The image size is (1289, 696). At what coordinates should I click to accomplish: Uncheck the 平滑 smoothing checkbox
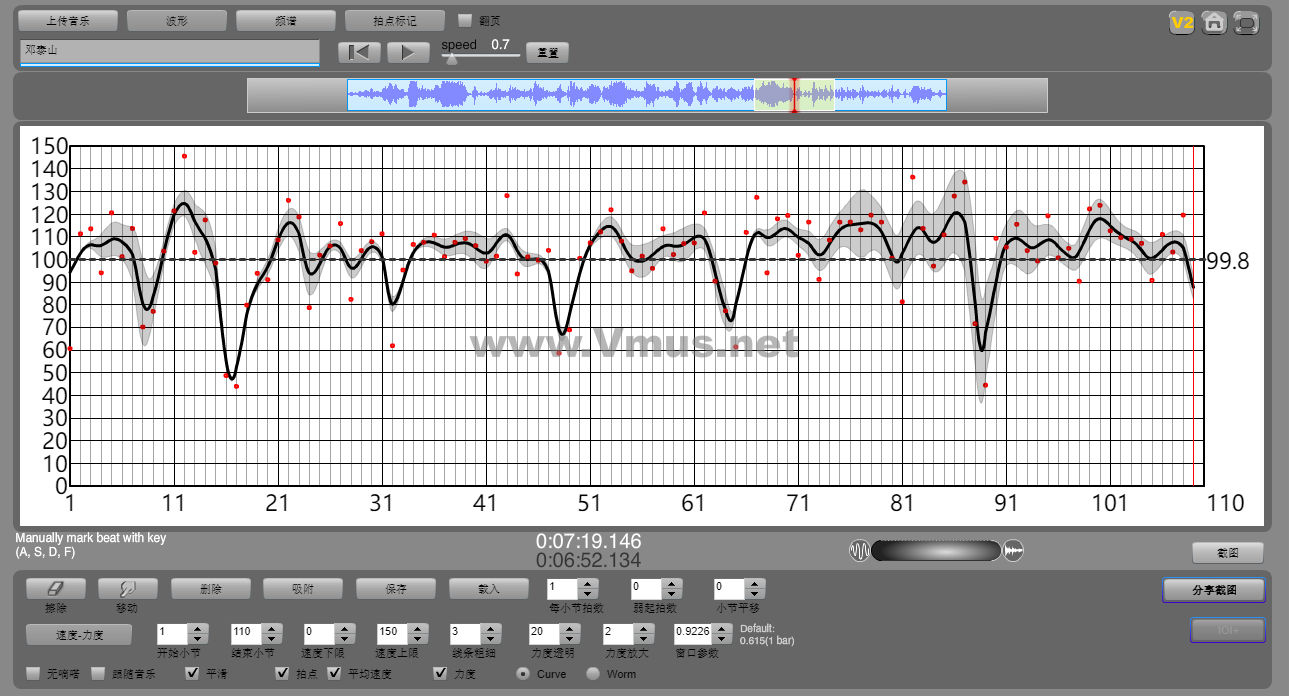point(192,674)
